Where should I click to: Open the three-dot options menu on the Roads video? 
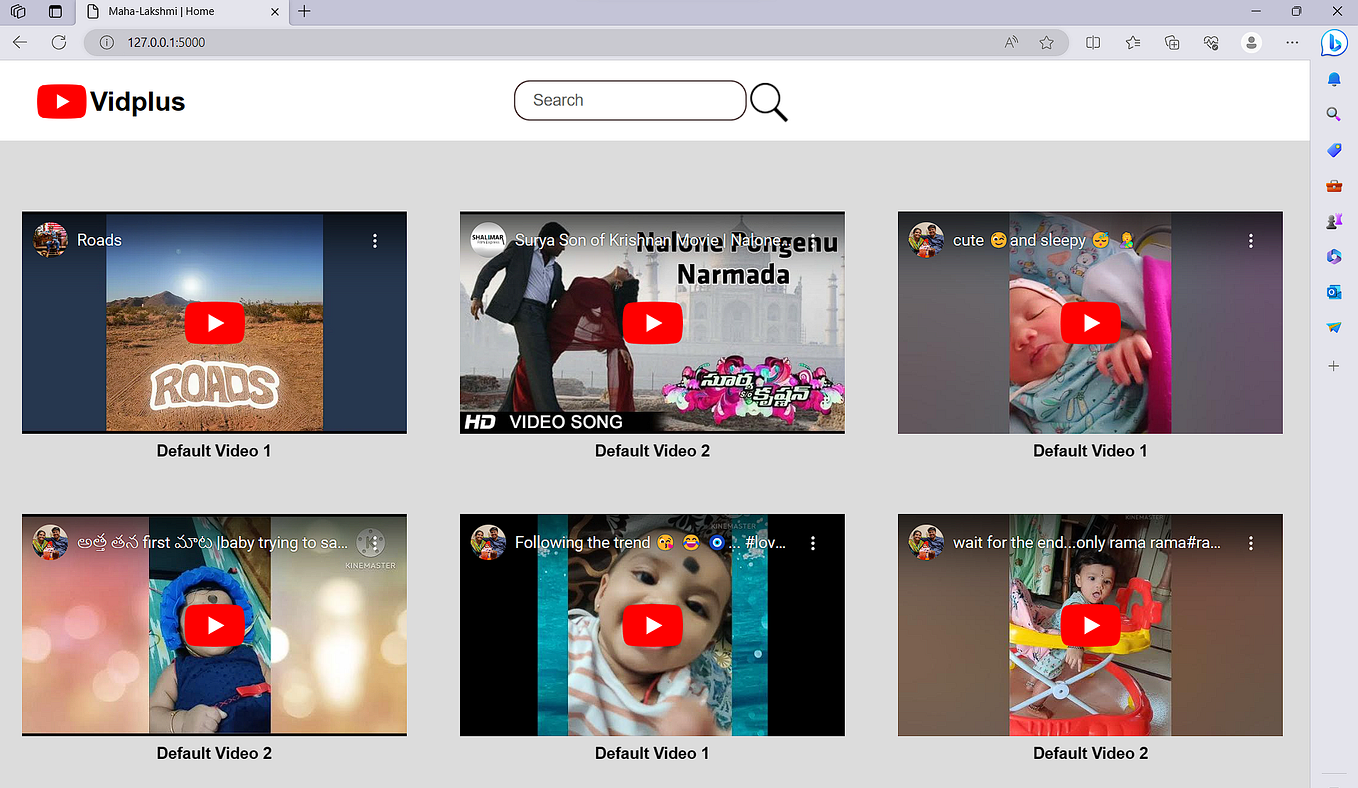[375, 240]
